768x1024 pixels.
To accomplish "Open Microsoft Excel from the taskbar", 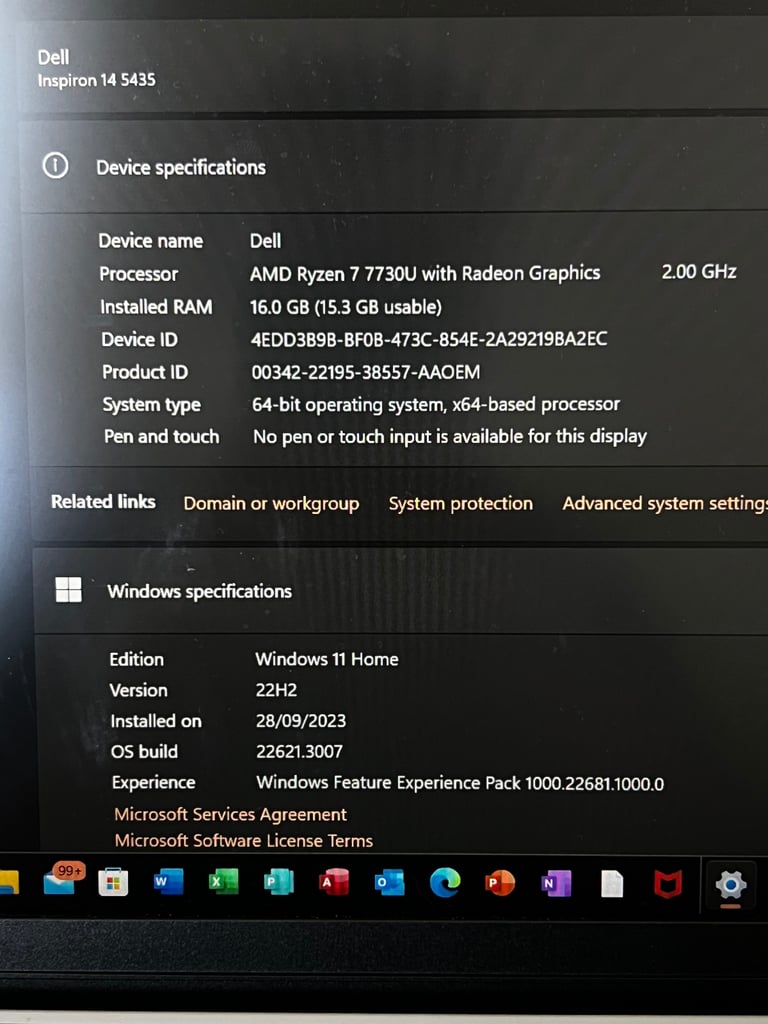I will point(223,882).
